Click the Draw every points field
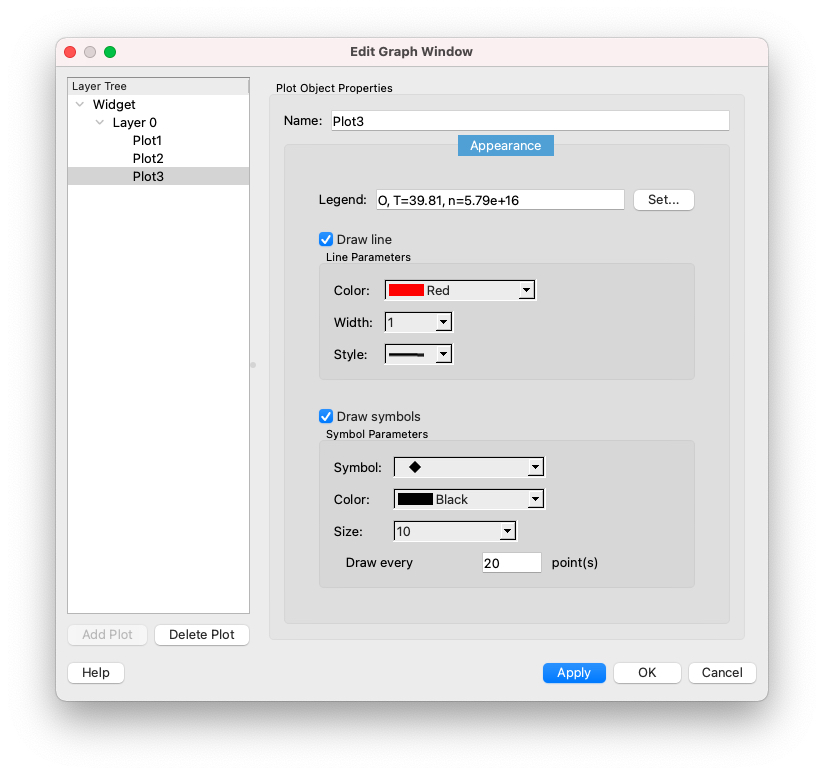Image resolution: width=824 pixels, height=775 pixels. 511,563
